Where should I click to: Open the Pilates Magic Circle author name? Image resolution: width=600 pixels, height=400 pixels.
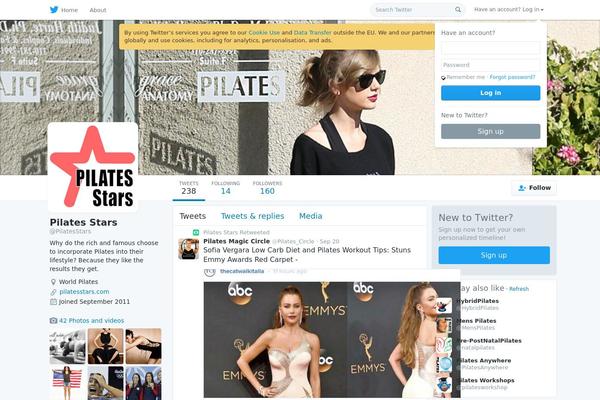pyautogui.click(x=236, y=241)
